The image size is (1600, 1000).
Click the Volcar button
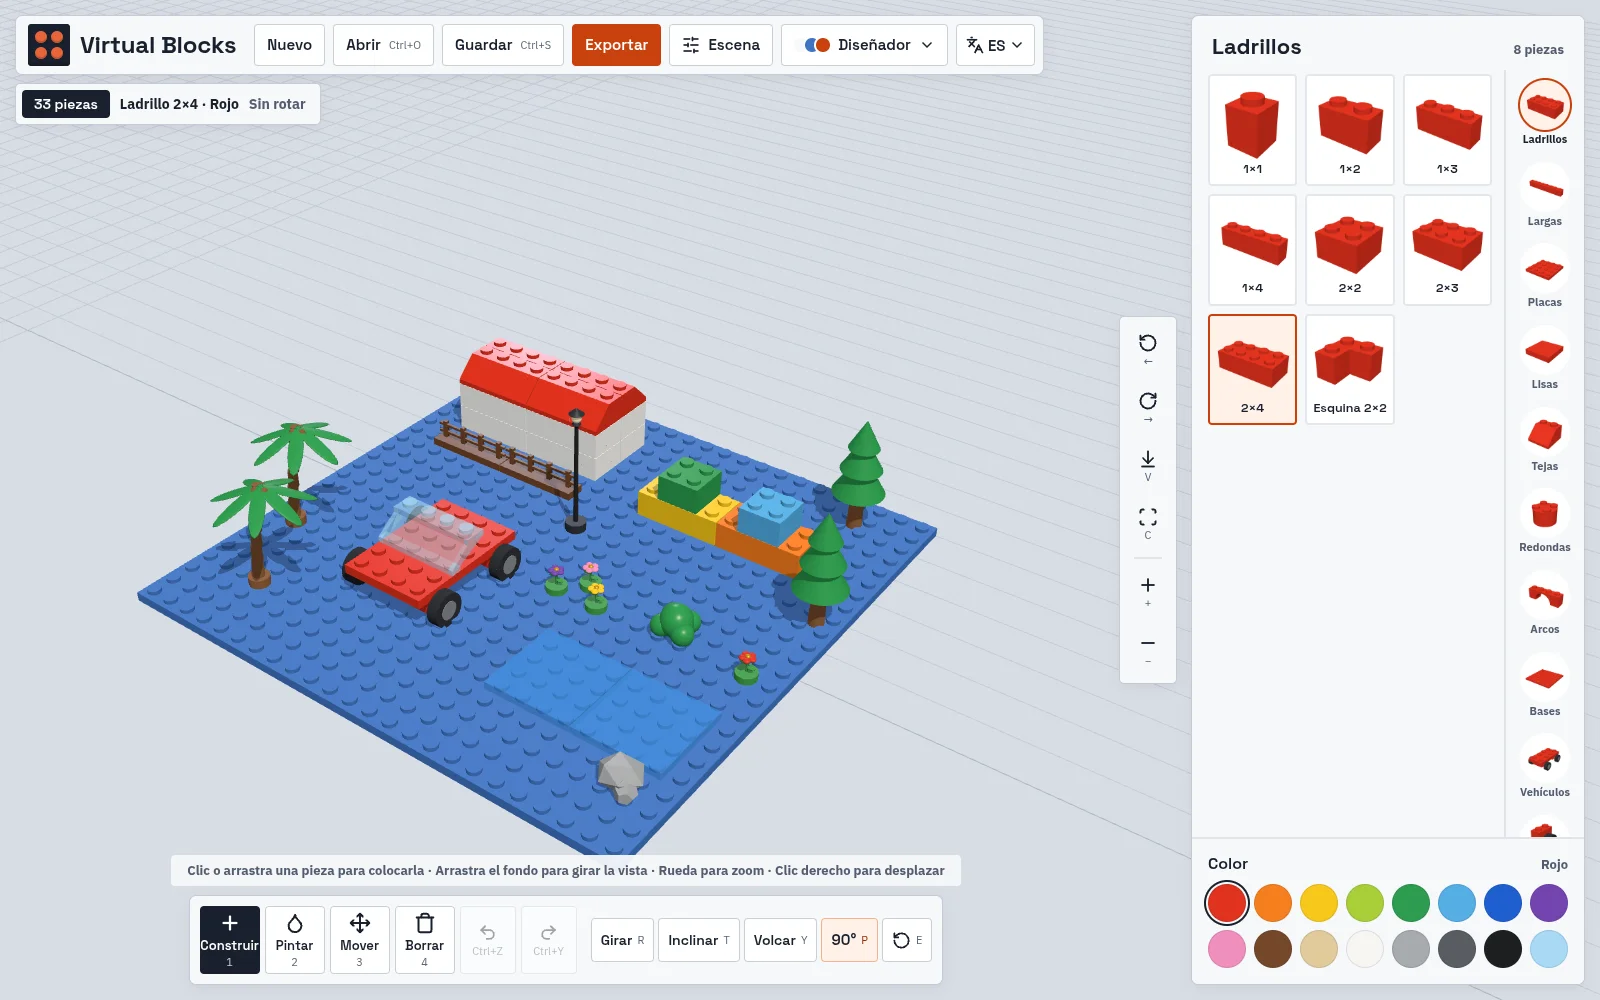(x=780, y=940)
